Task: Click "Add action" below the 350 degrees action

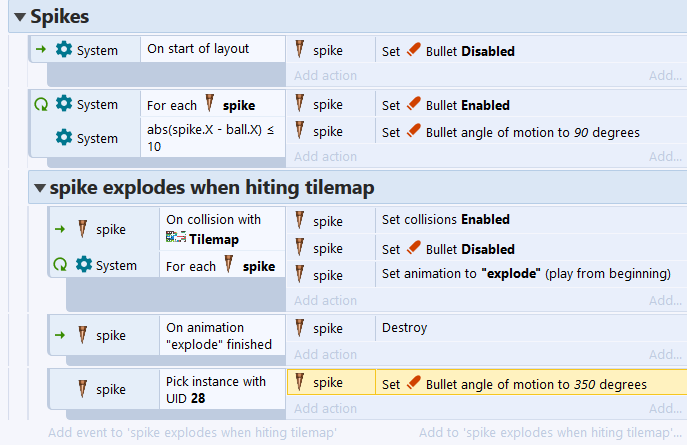Action: (x=325, y=408)
